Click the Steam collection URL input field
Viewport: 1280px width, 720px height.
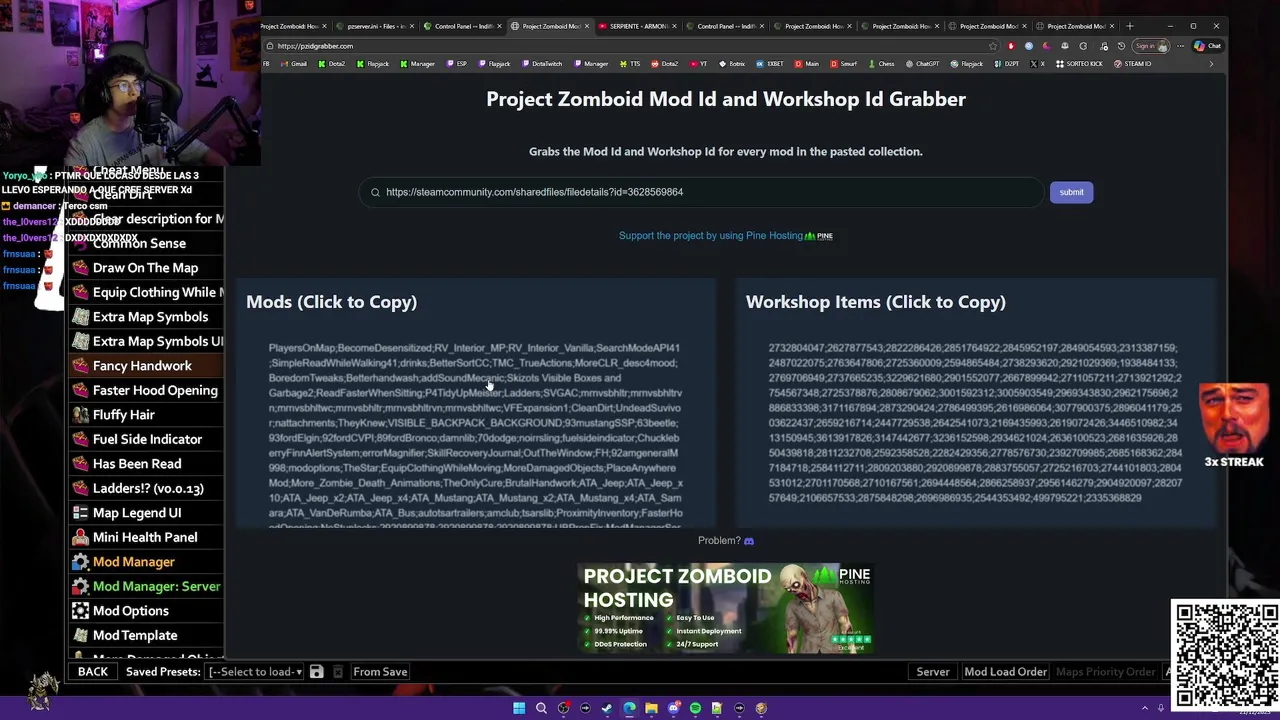pyautogui.click(x=700, y=192)
